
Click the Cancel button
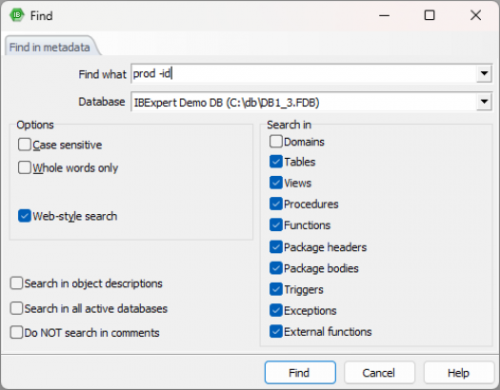pos(379,373)
